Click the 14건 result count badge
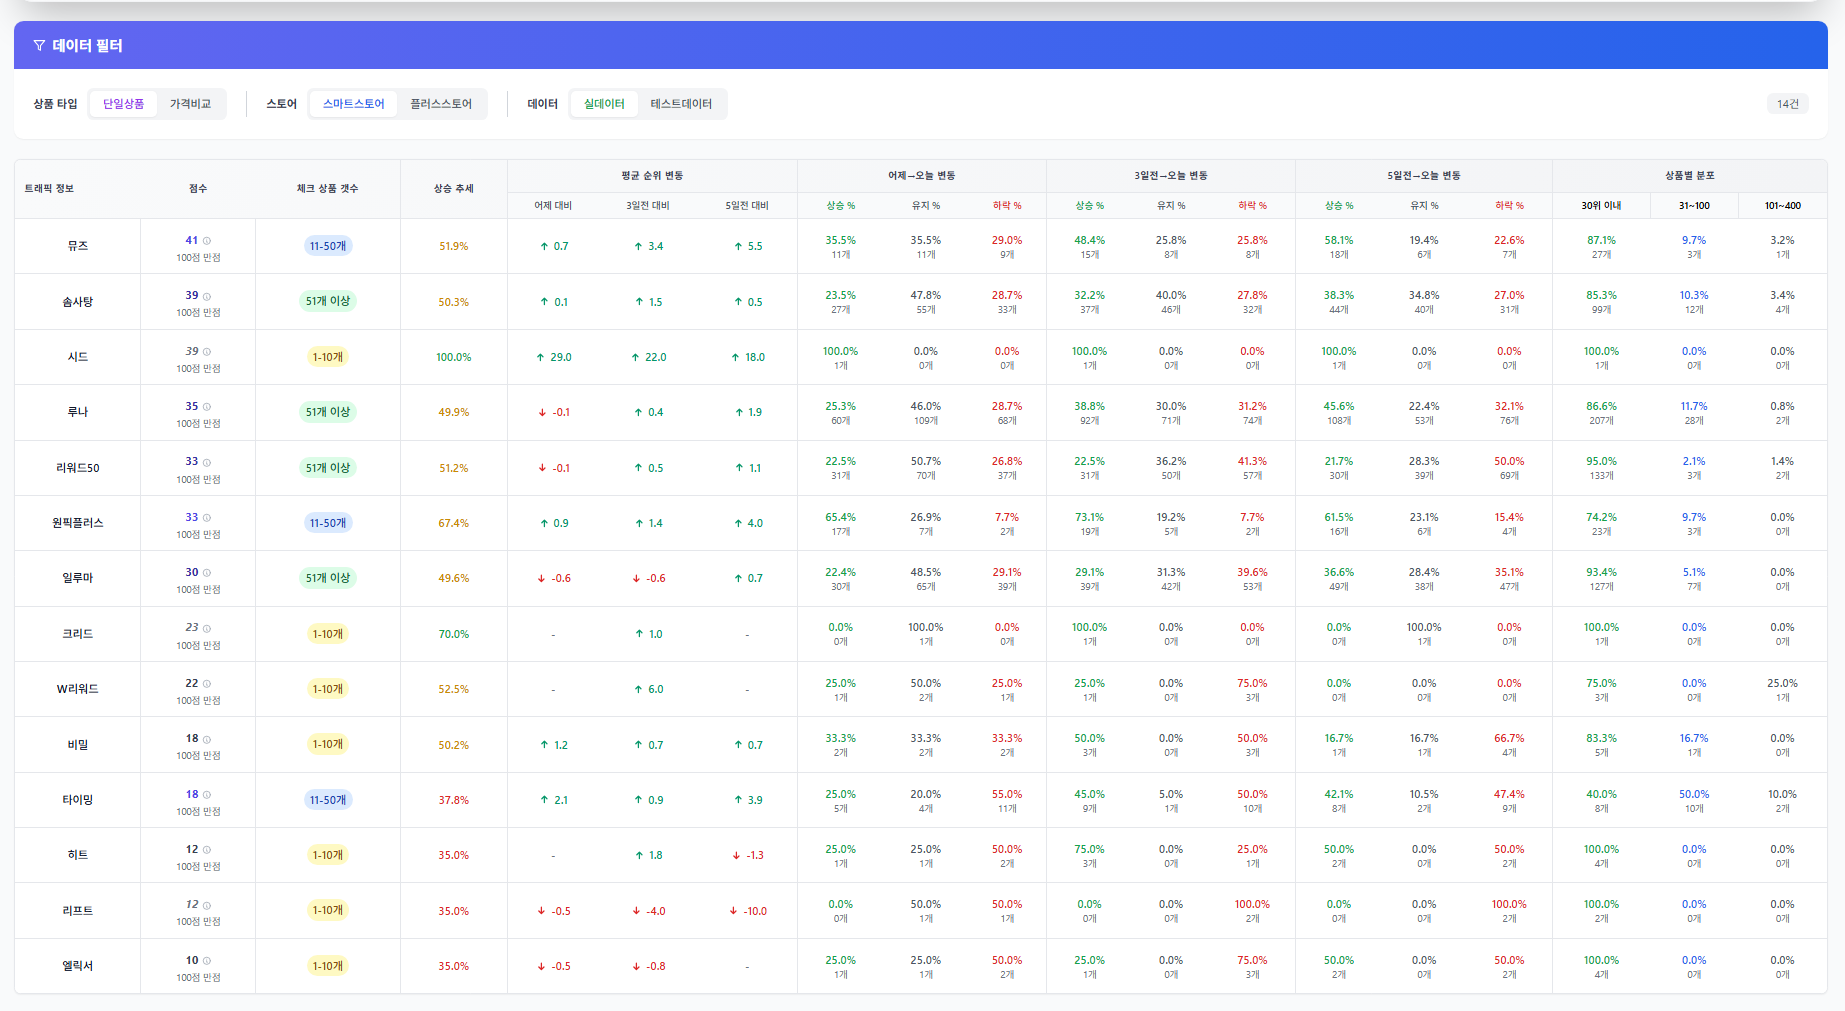This screenshot has width=1845, height=1011. point(1788,104)
